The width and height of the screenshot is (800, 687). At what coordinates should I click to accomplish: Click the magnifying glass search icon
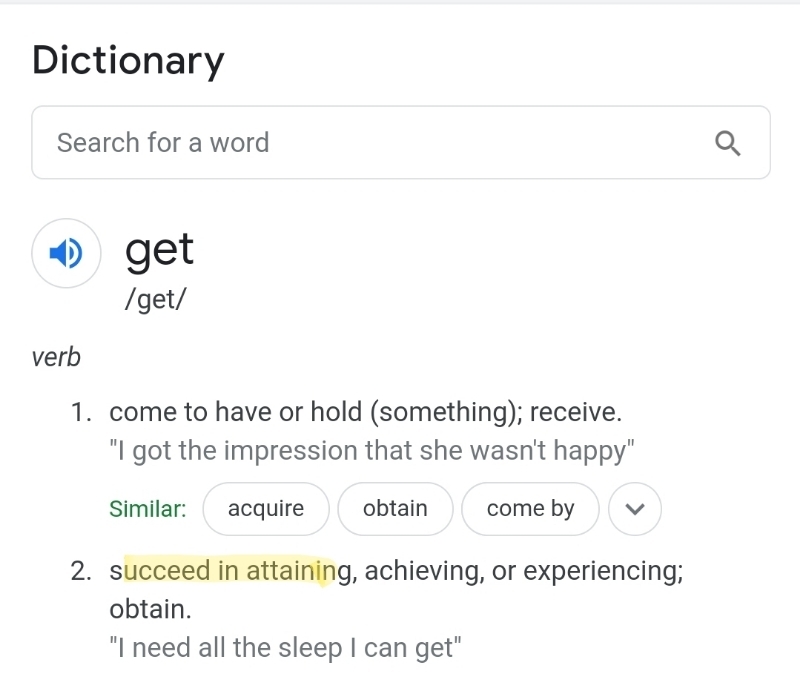coord(727,143)
